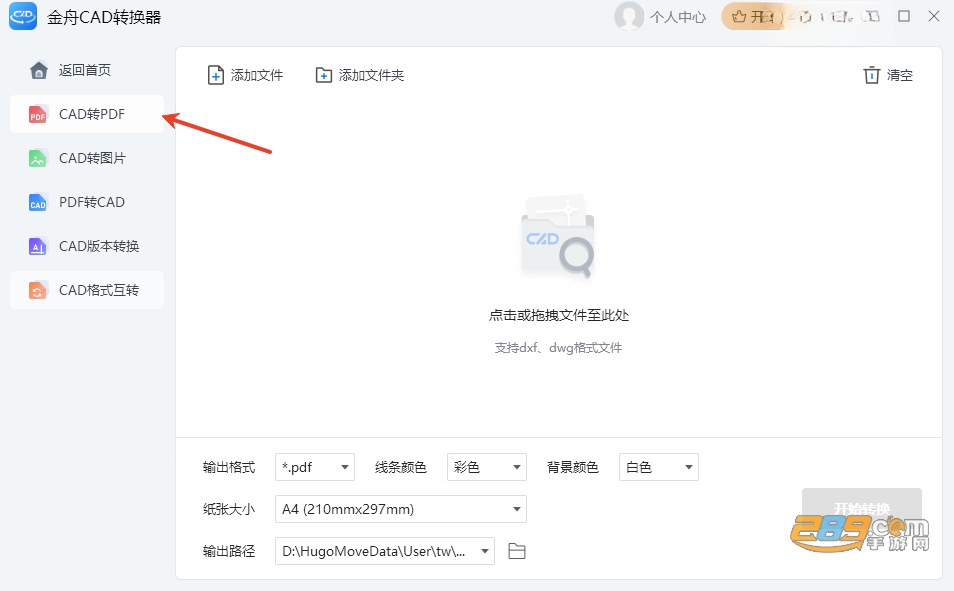954x591 pixels.
Task: Maximize the 金舟CAD转换器 window
Action: click(904, 16)
